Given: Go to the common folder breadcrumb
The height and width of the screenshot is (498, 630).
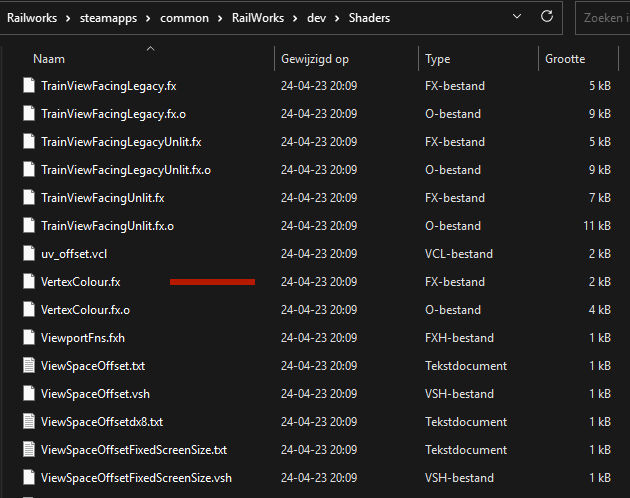Looking at the screenshot, I should [x=184, y=17].
